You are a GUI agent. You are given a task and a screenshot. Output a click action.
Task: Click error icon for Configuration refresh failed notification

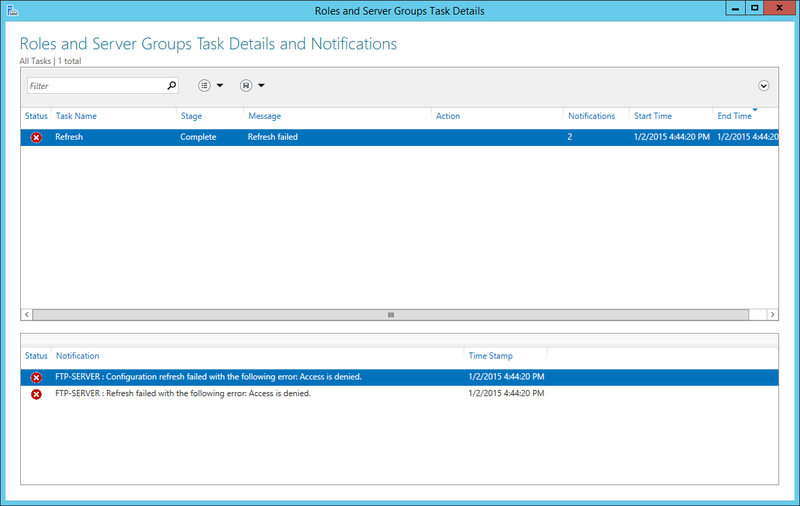coord(36,377)
